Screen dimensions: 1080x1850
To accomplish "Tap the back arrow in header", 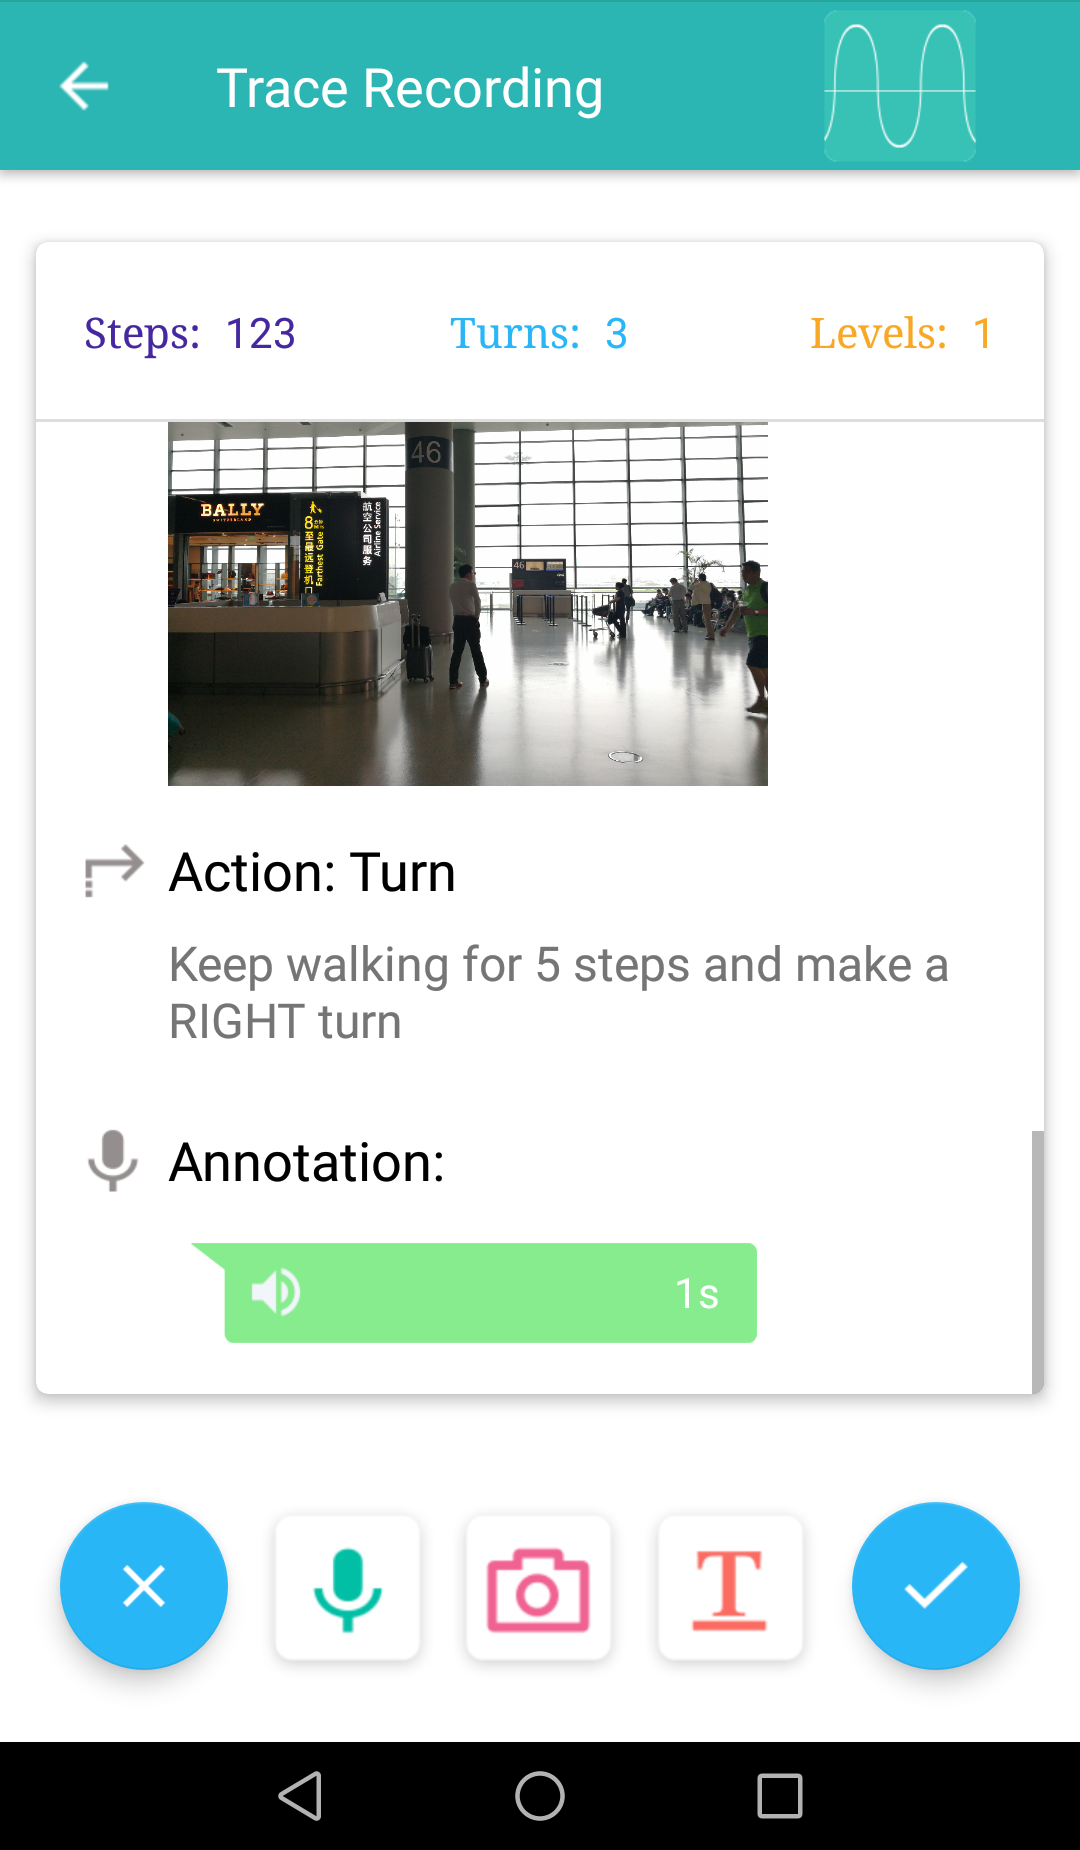I will pos(84,87).
